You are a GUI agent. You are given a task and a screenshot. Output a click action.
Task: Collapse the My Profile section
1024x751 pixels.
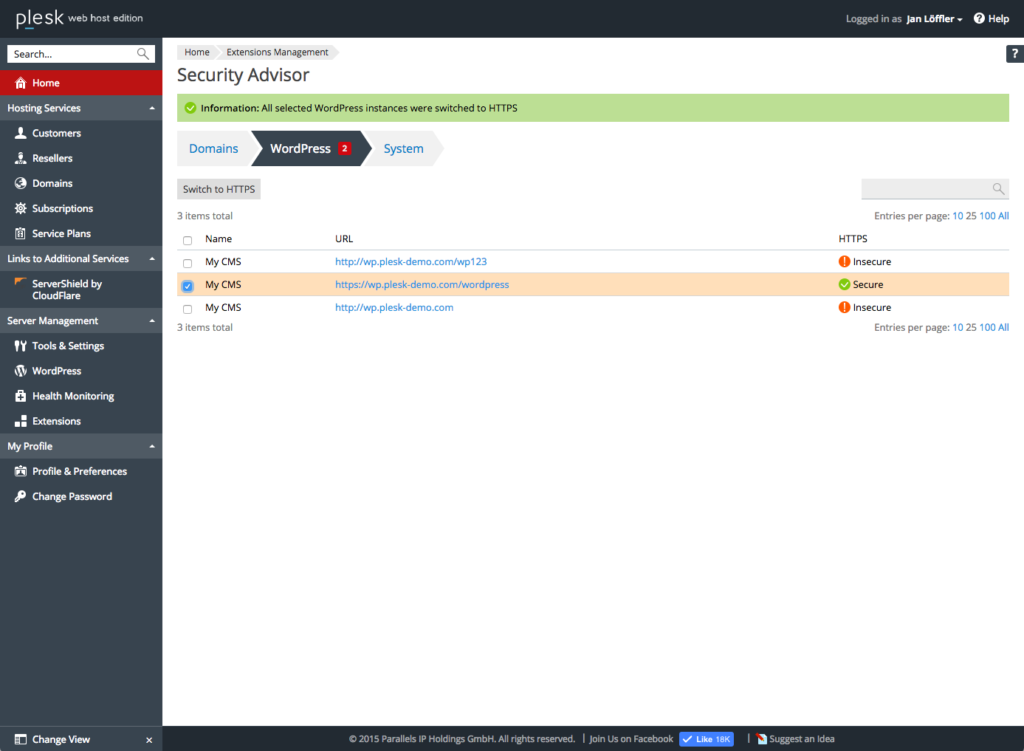[152, 447]
